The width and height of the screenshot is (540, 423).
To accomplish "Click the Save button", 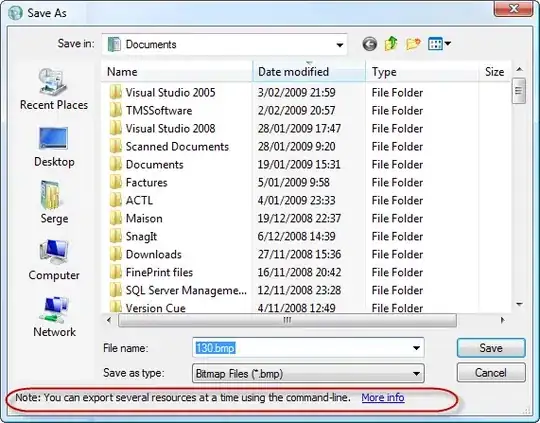I will pos(491,348).
